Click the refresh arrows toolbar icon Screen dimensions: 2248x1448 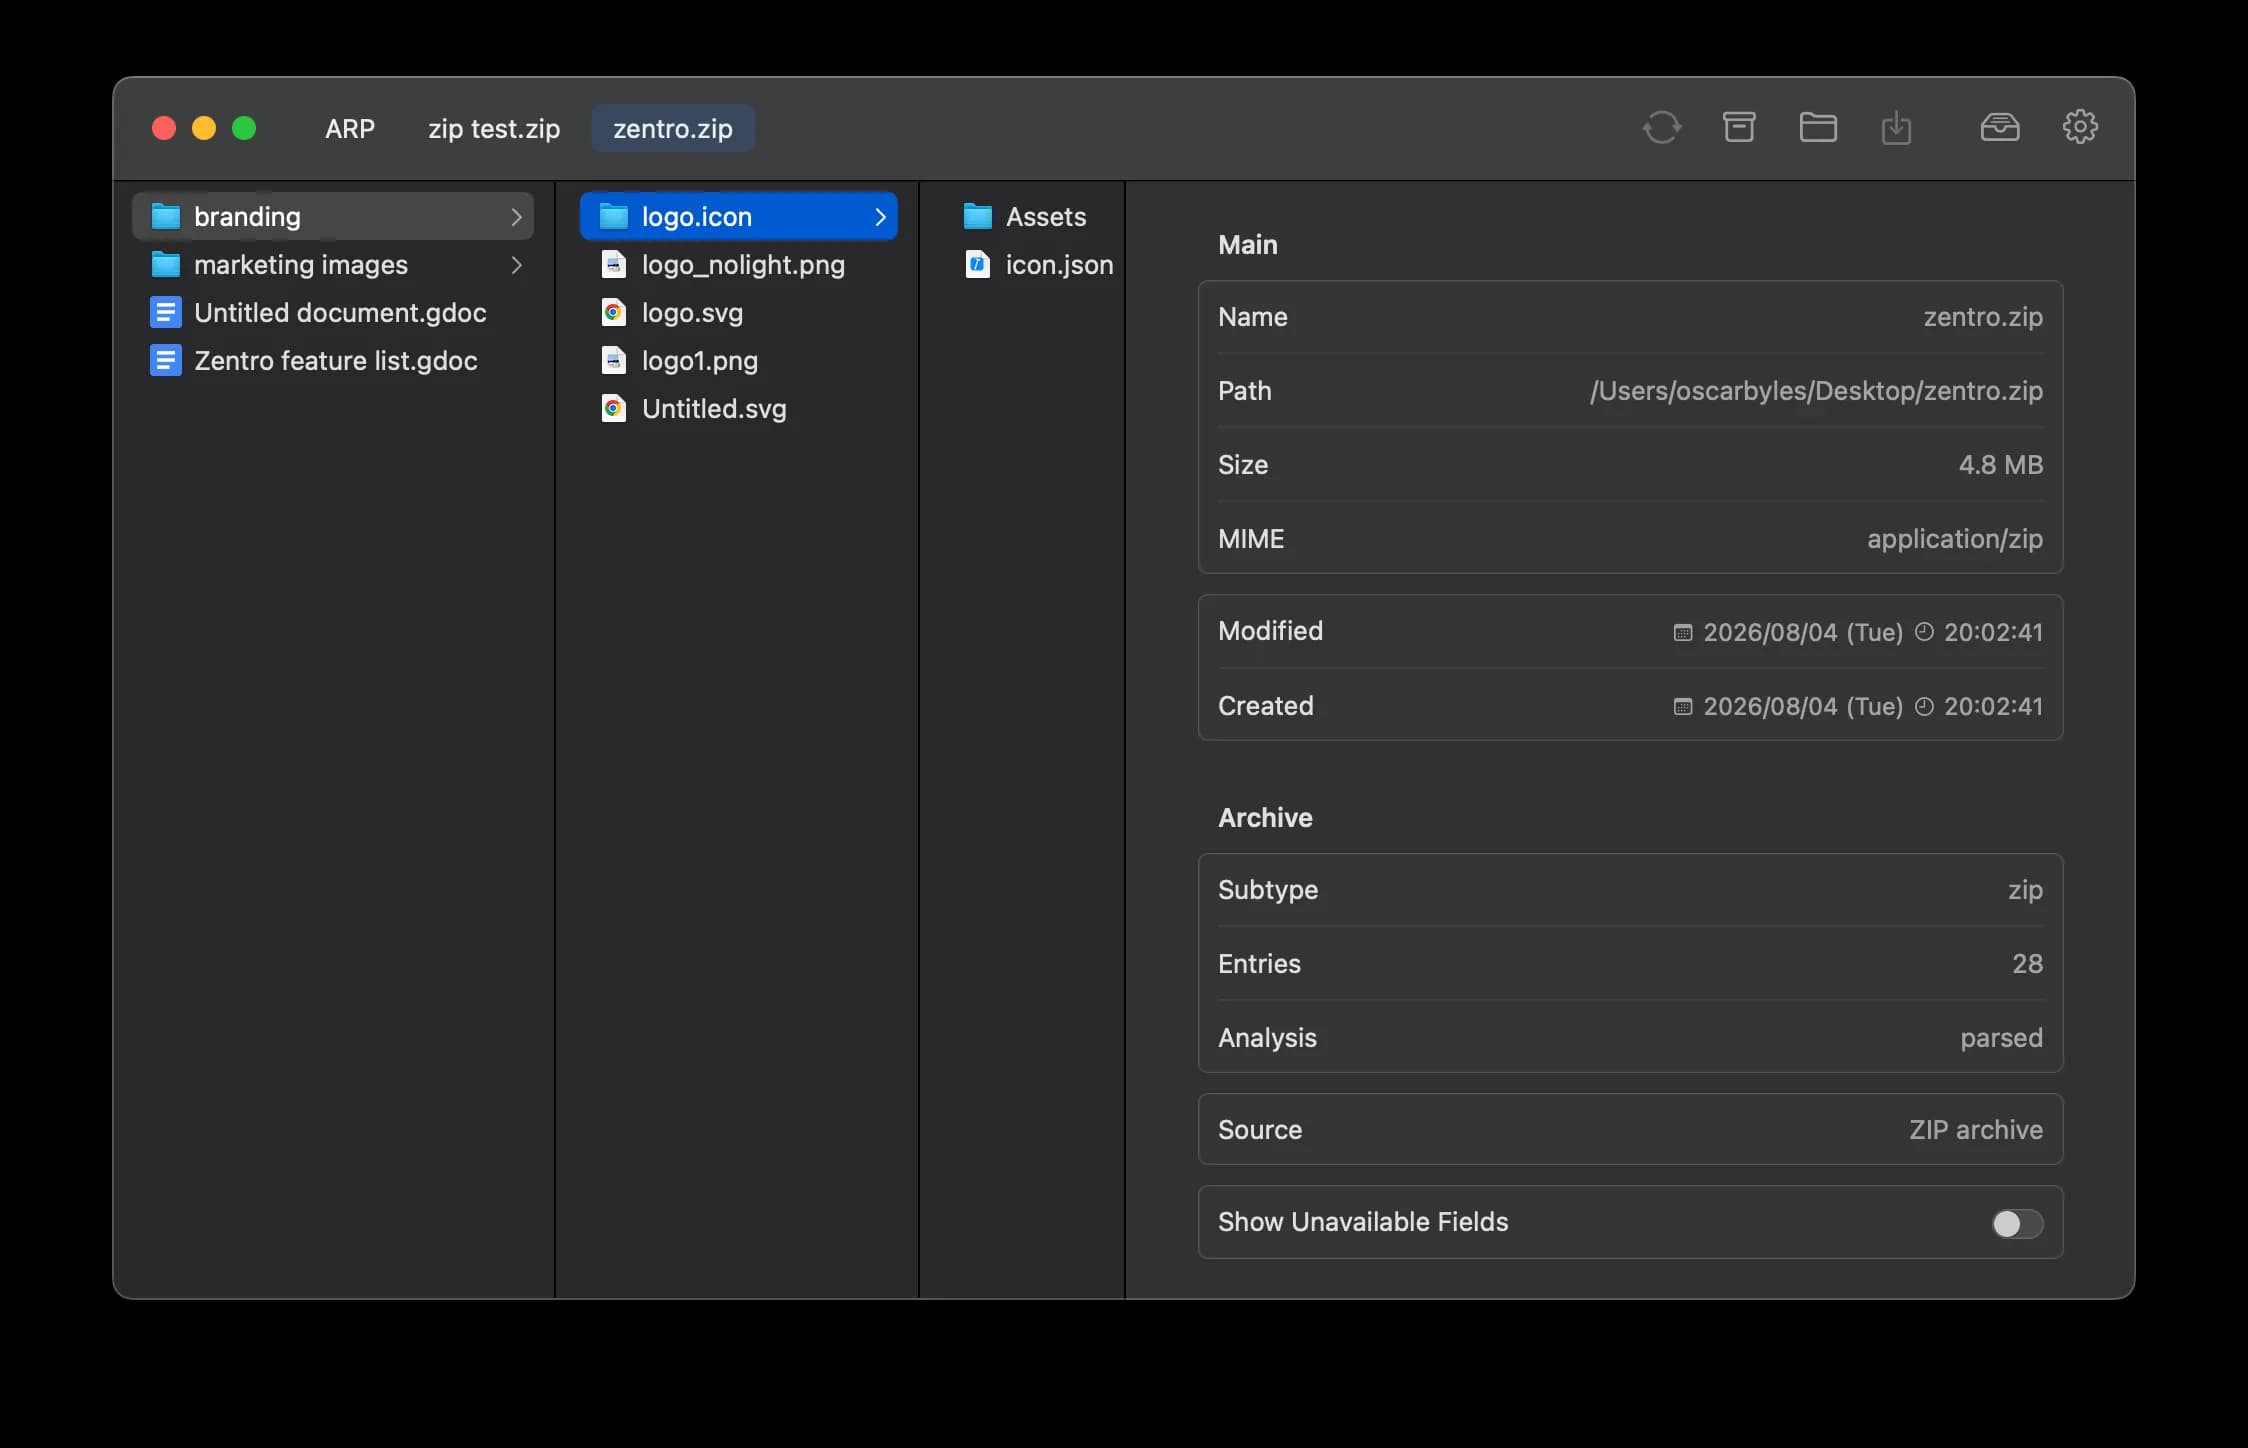click(1661, 127)
